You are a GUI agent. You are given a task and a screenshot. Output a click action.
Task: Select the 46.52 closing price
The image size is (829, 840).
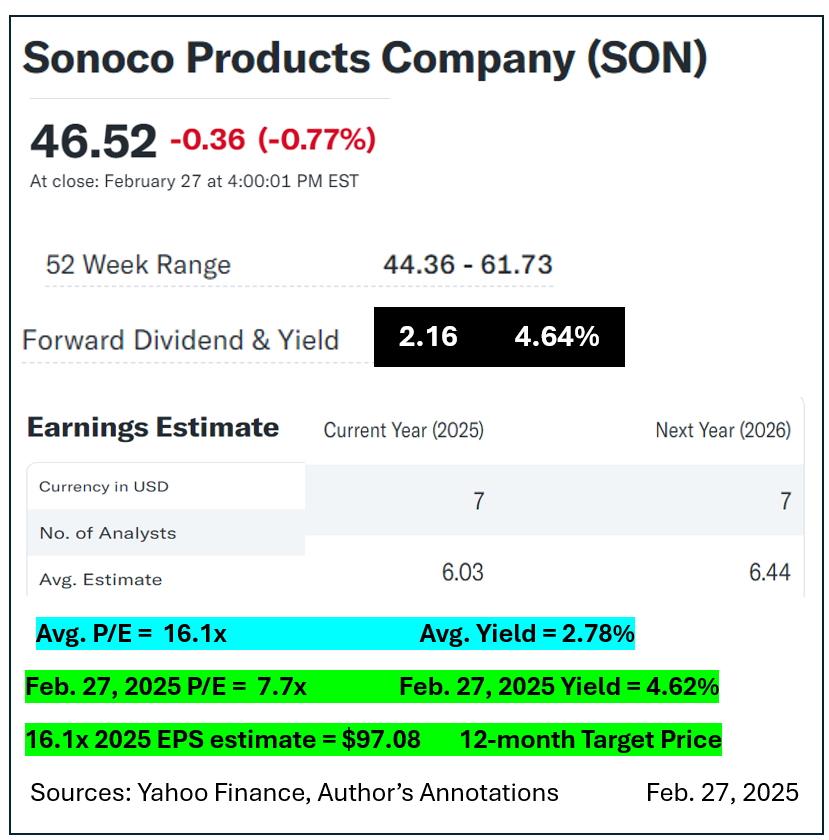point(93,141)
